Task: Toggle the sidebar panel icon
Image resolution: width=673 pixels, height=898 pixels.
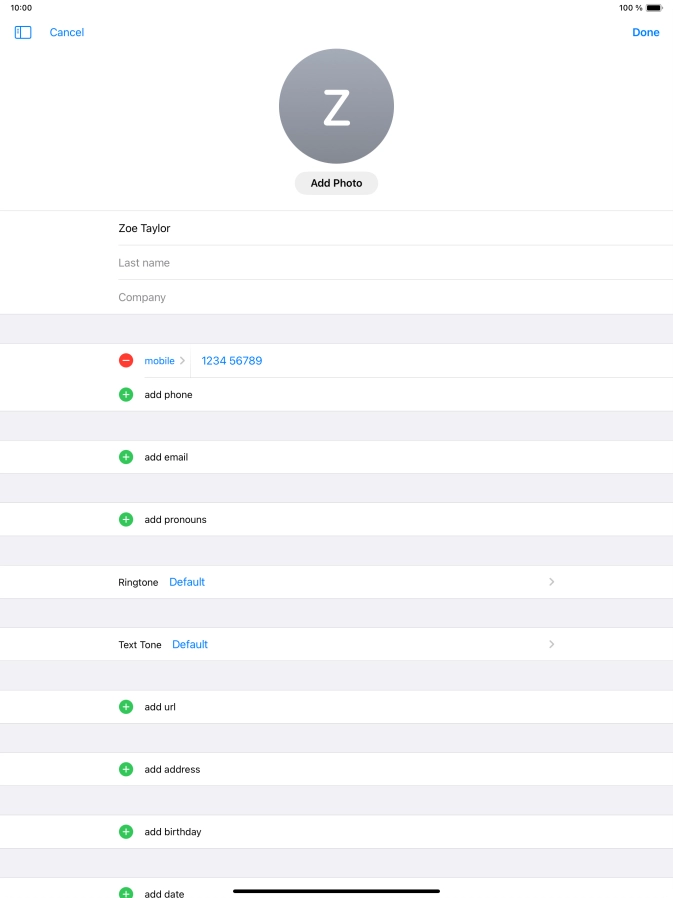Action: pyautogui.click(x=23, y=33)
